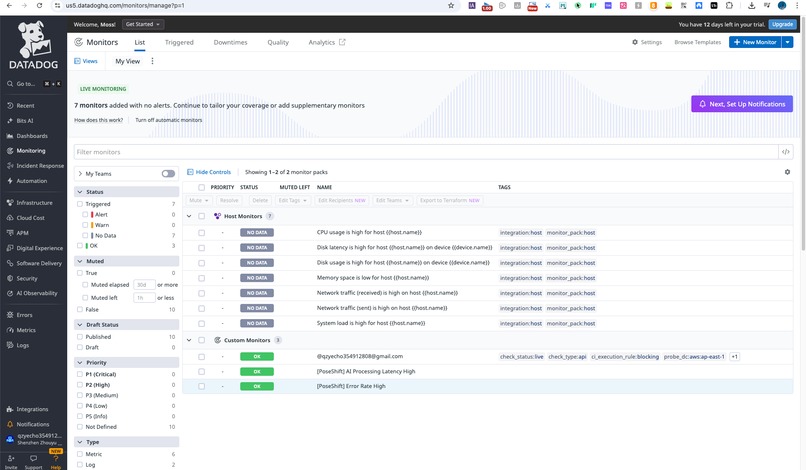This screenshot has height=470, width=806.
Task: Click the New Monitor button
Action: click(755, 42)
